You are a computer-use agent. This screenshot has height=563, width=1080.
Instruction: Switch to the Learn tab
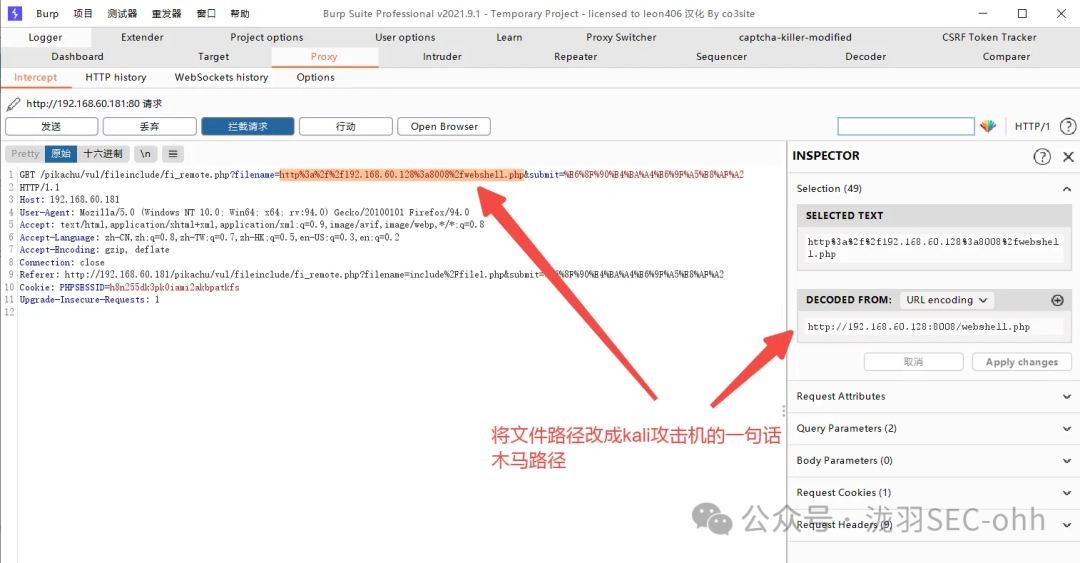coord(509,37)
